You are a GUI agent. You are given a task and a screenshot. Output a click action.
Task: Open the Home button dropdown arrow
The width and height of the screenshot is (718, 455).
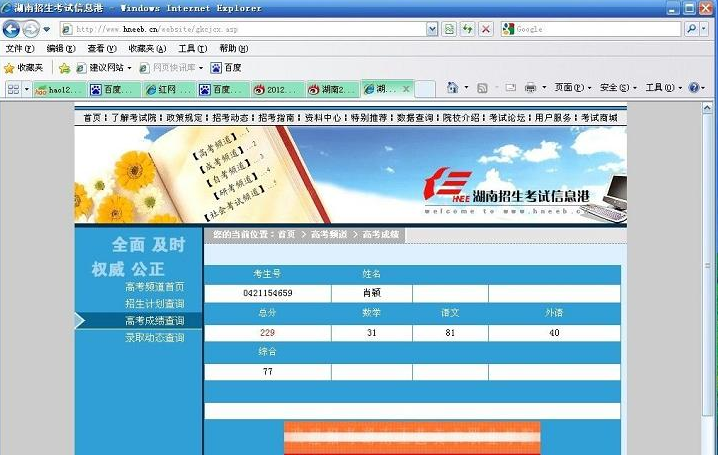pos(466,87)
